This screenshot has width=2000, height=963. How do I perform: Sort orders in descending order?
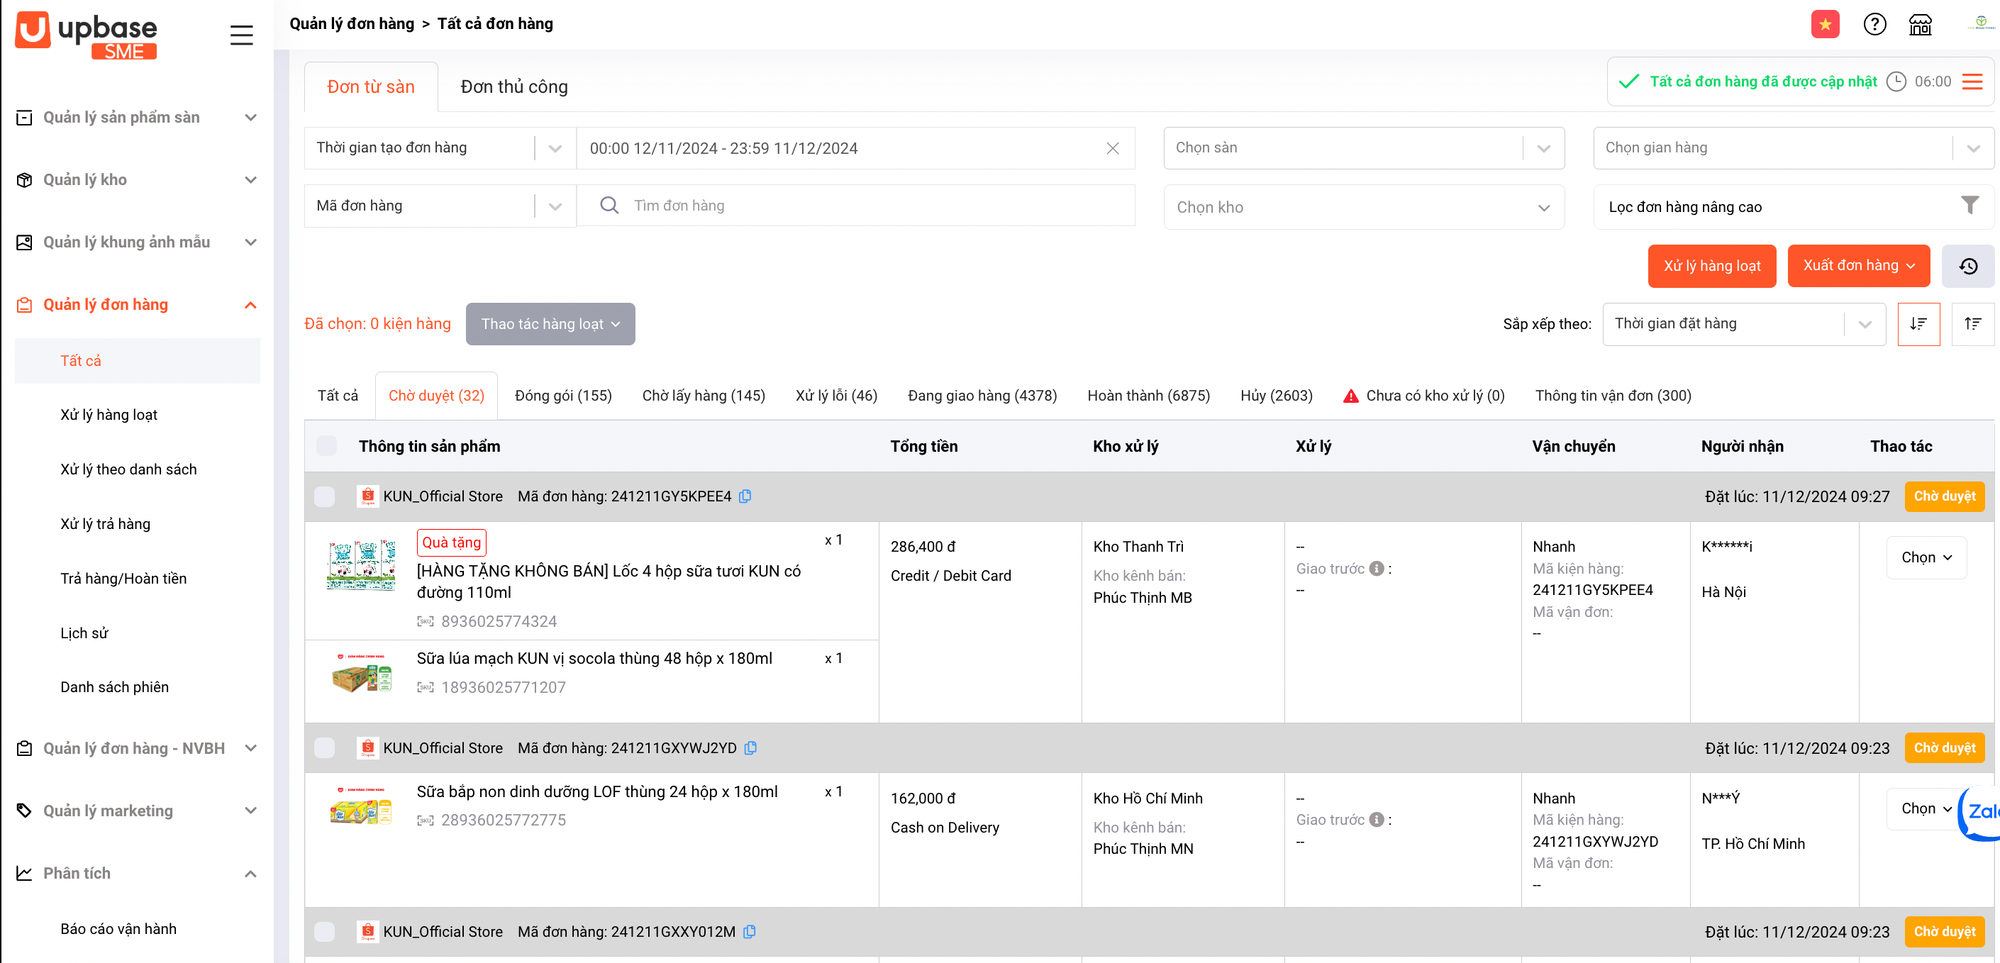(x=1918, y=324)
